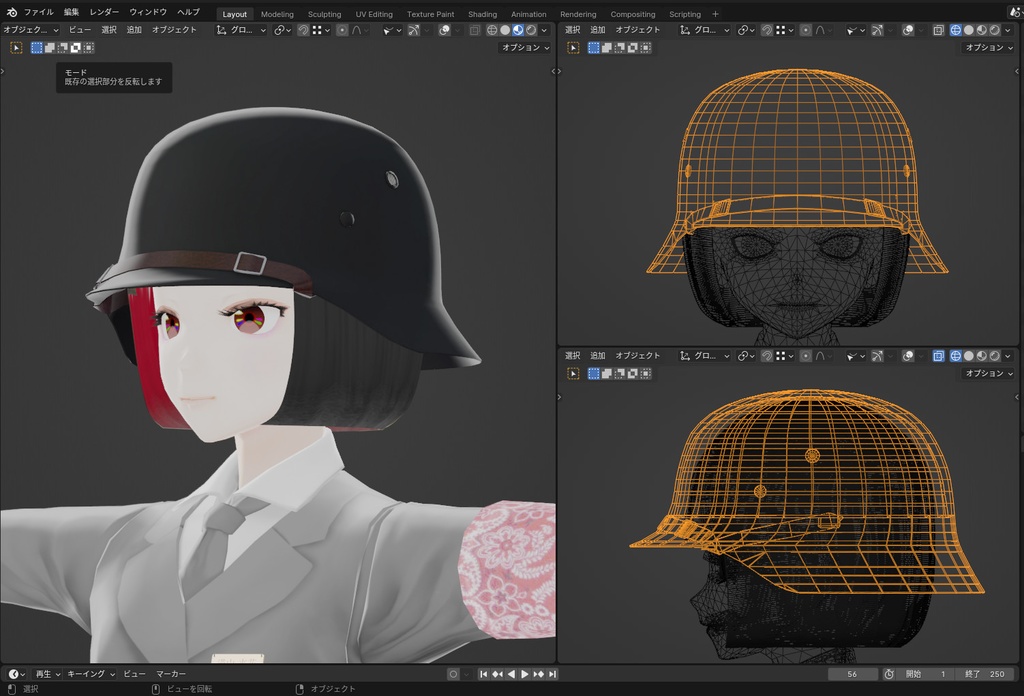Jump to next keyframe in timeline

coord(539,674)
